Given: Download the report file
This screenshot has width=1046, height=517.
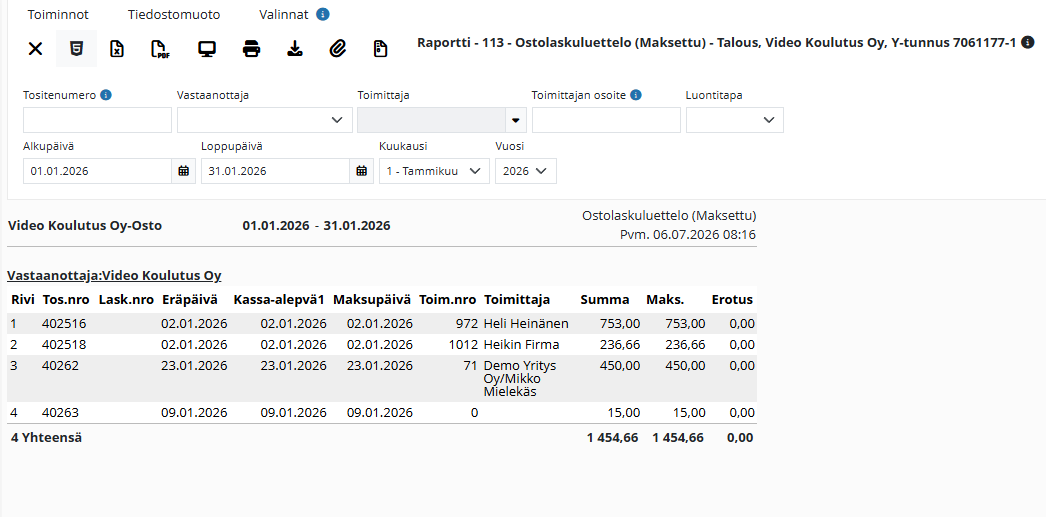Looking at the screenshot, I should pos(294,49).
